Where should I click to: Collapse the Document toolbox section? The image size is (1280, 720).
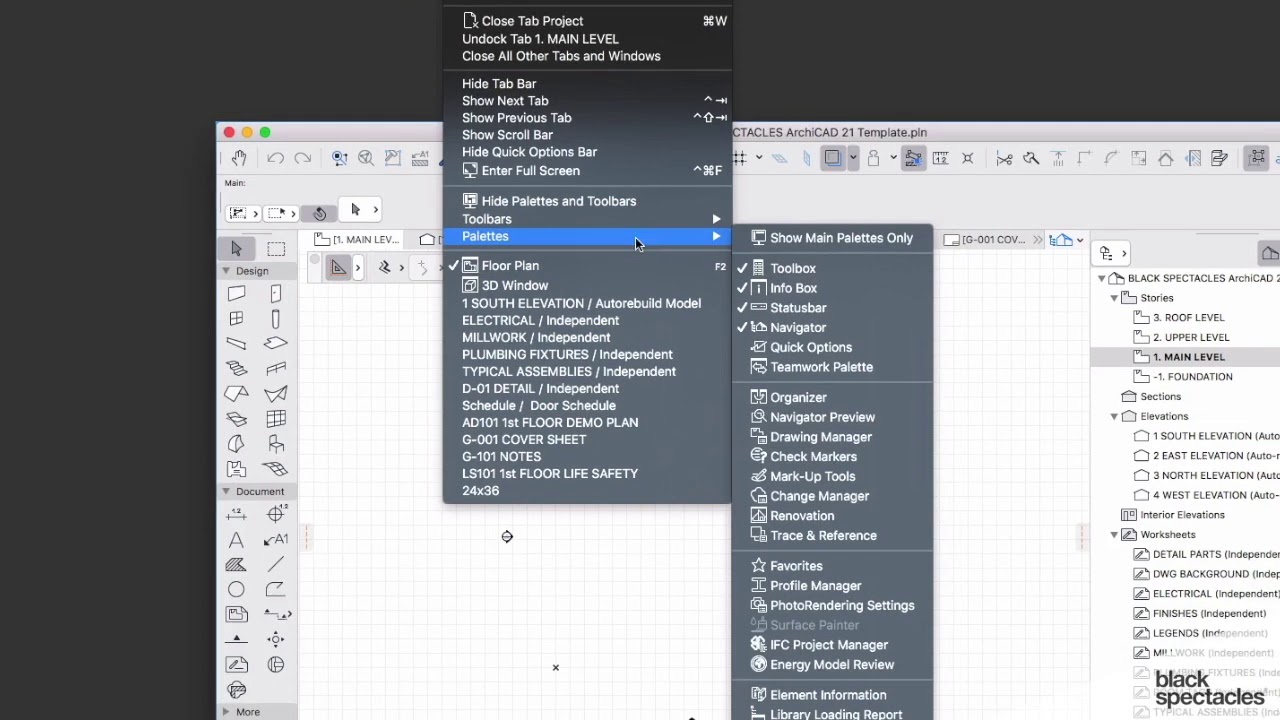tap(226, 491)
